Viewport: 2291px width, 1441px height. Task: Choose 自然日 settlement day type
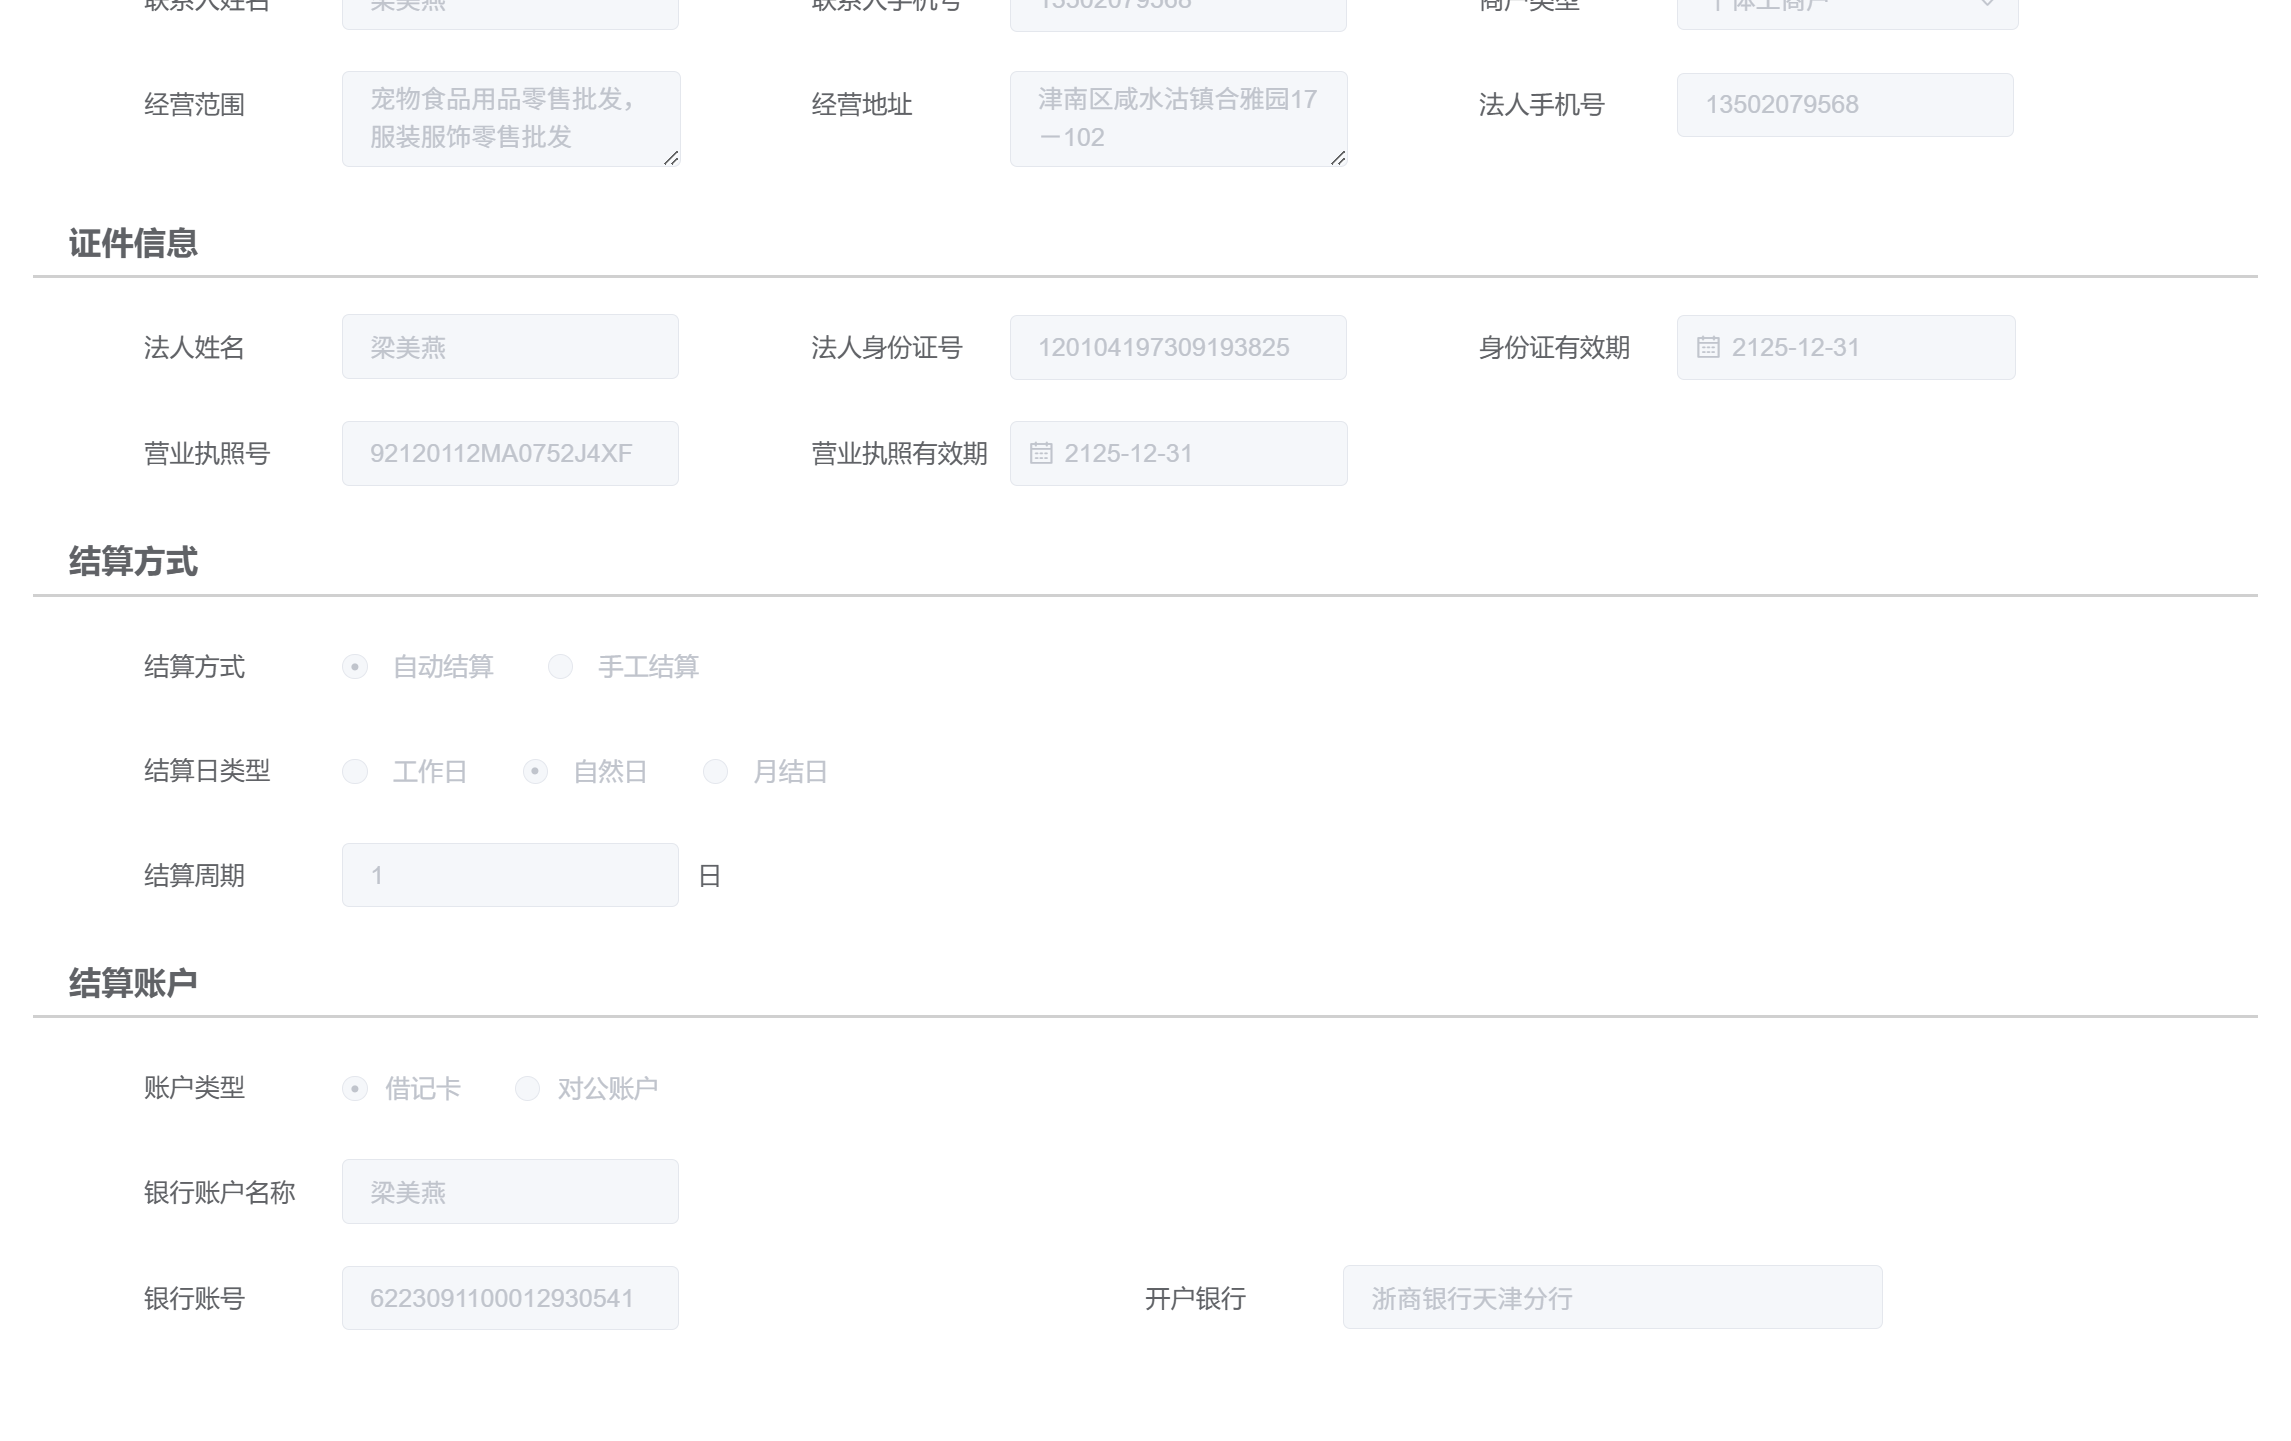(x=535, y=772)
